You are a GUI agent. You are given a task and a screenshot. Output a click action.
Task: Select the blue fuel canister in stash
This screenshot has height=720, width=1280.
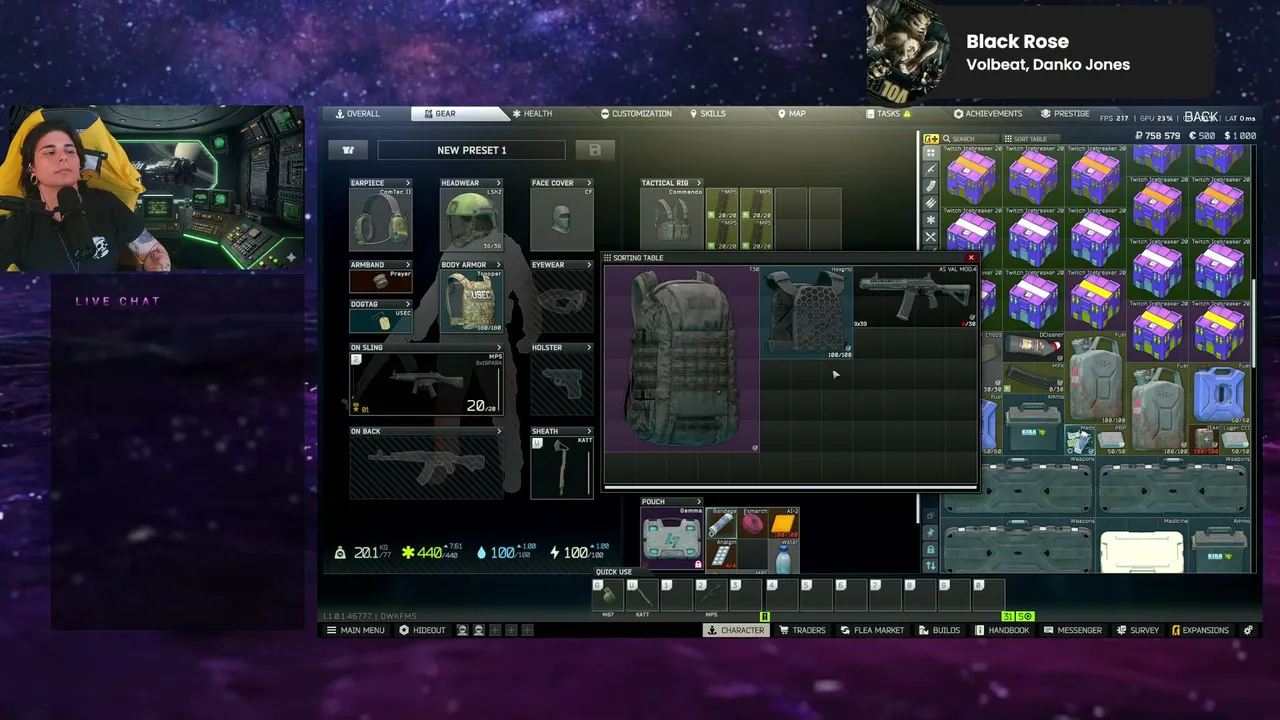pos(1220,393)
